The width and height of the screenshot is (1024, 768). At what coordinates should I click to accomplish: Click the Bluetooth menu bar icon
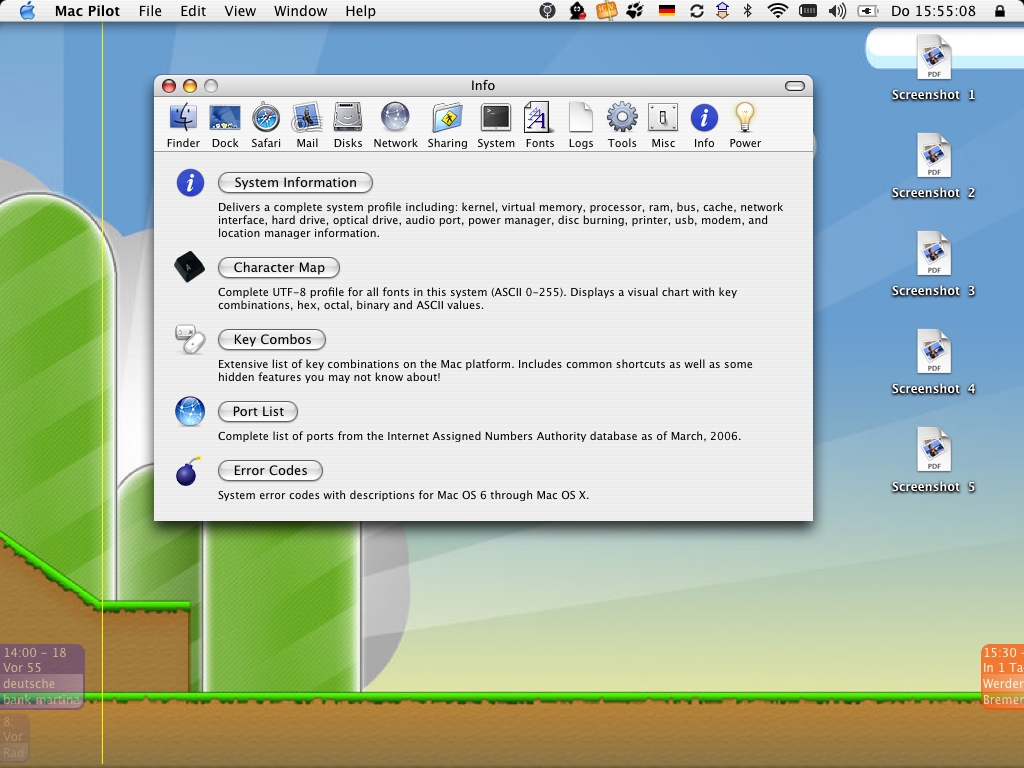click(x=748, y=11)
